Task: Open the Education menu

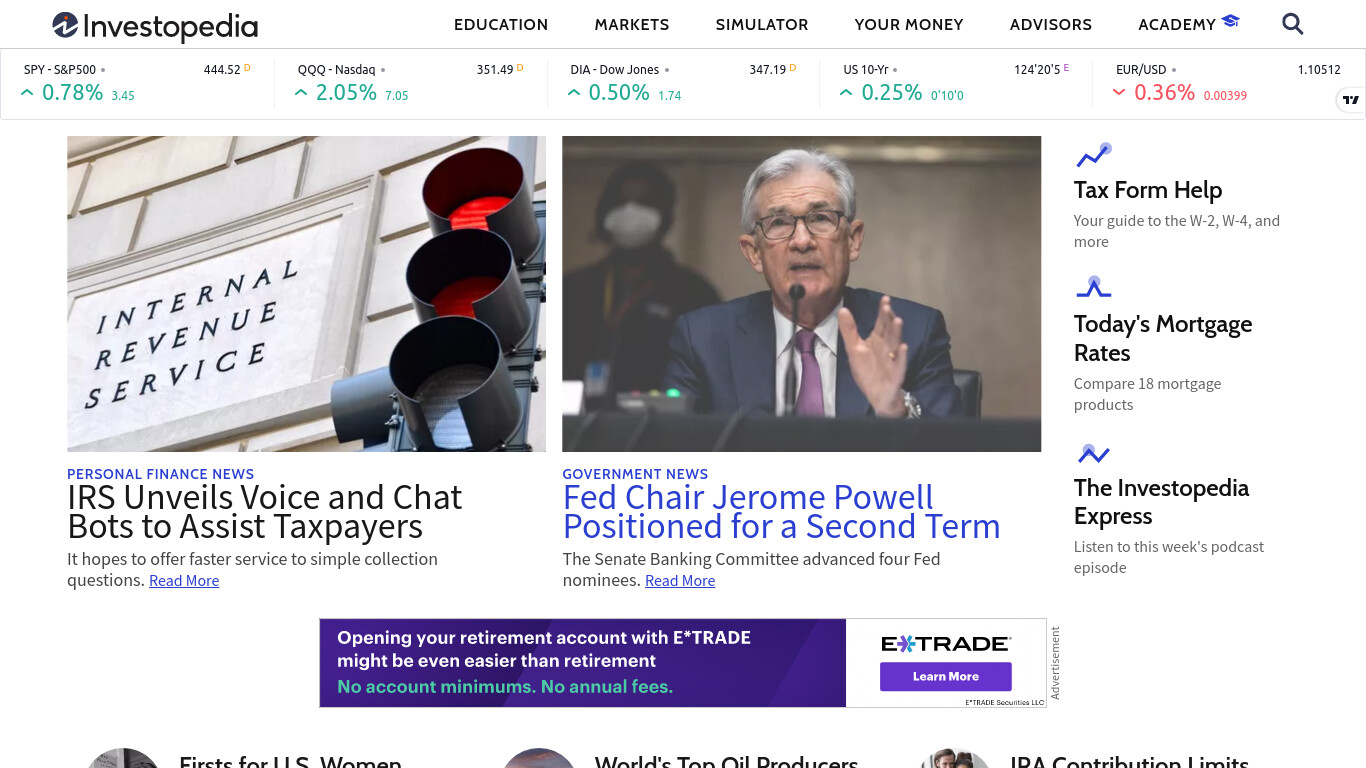Action: (x=501, y=24)
